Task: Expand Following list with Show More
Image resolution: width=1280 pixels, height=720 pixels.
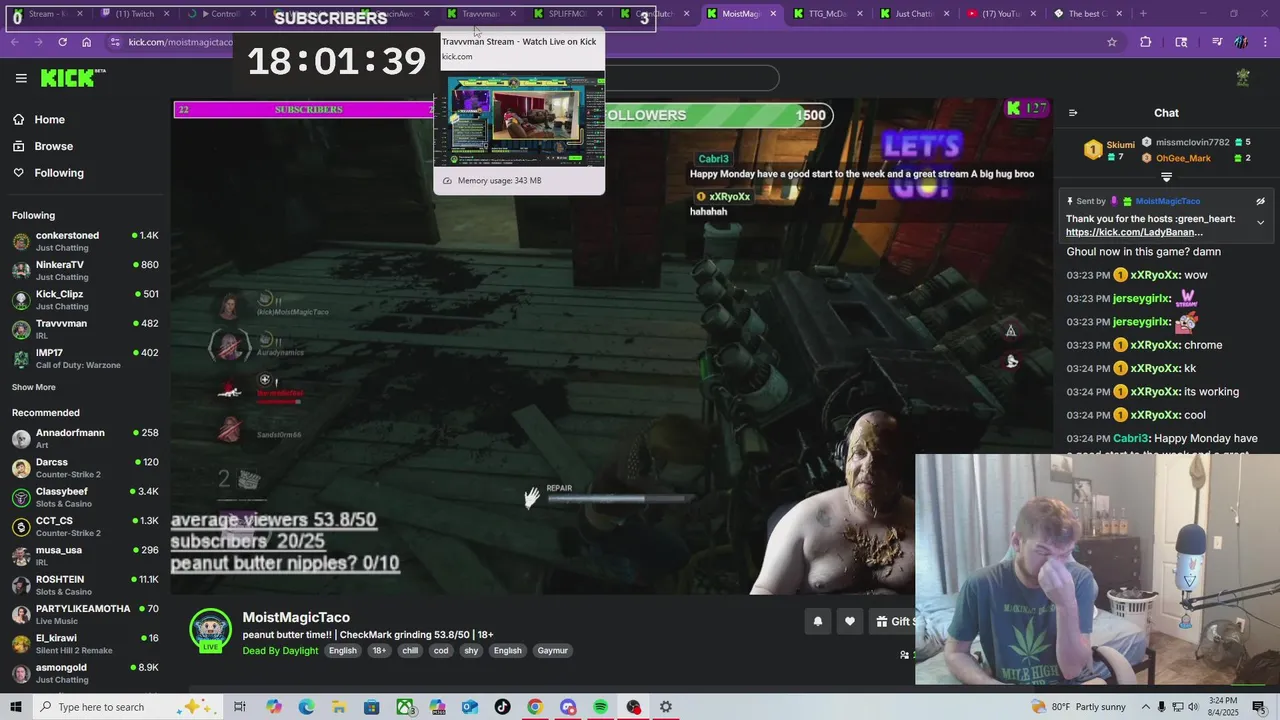Action: (34, 387)
